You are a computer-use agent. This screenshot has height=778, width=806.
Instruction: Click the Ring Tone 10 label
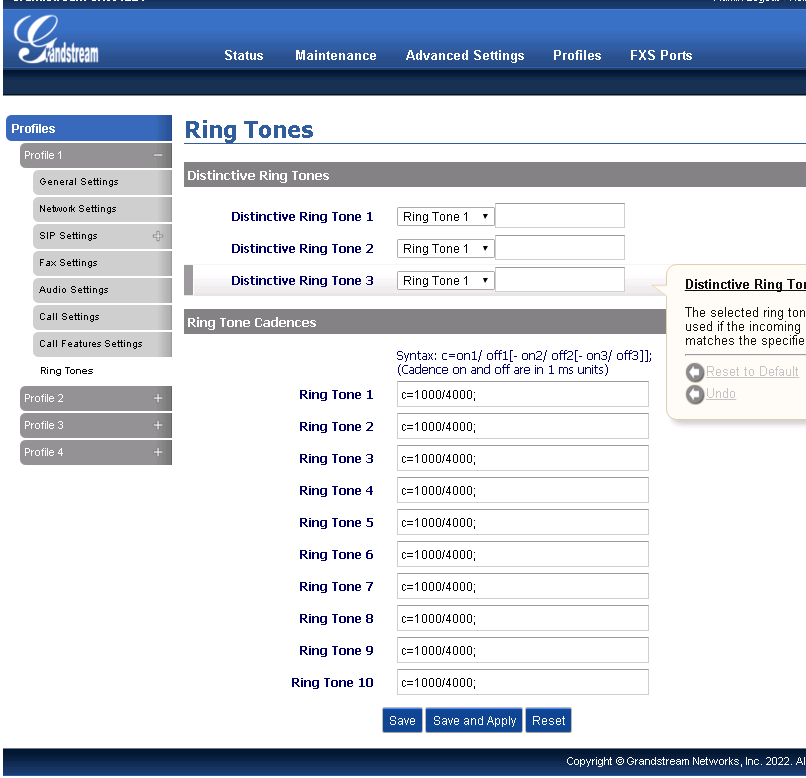(x=332, y=682)
